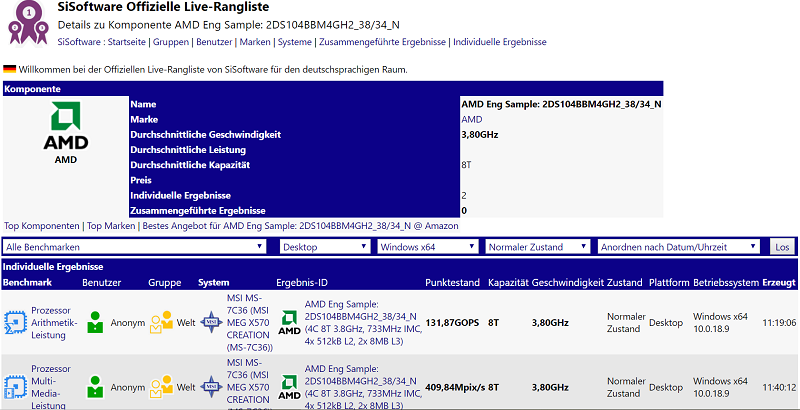
Task: Open result ID link for 131,87GOPS
Action: tap(363, 323)
